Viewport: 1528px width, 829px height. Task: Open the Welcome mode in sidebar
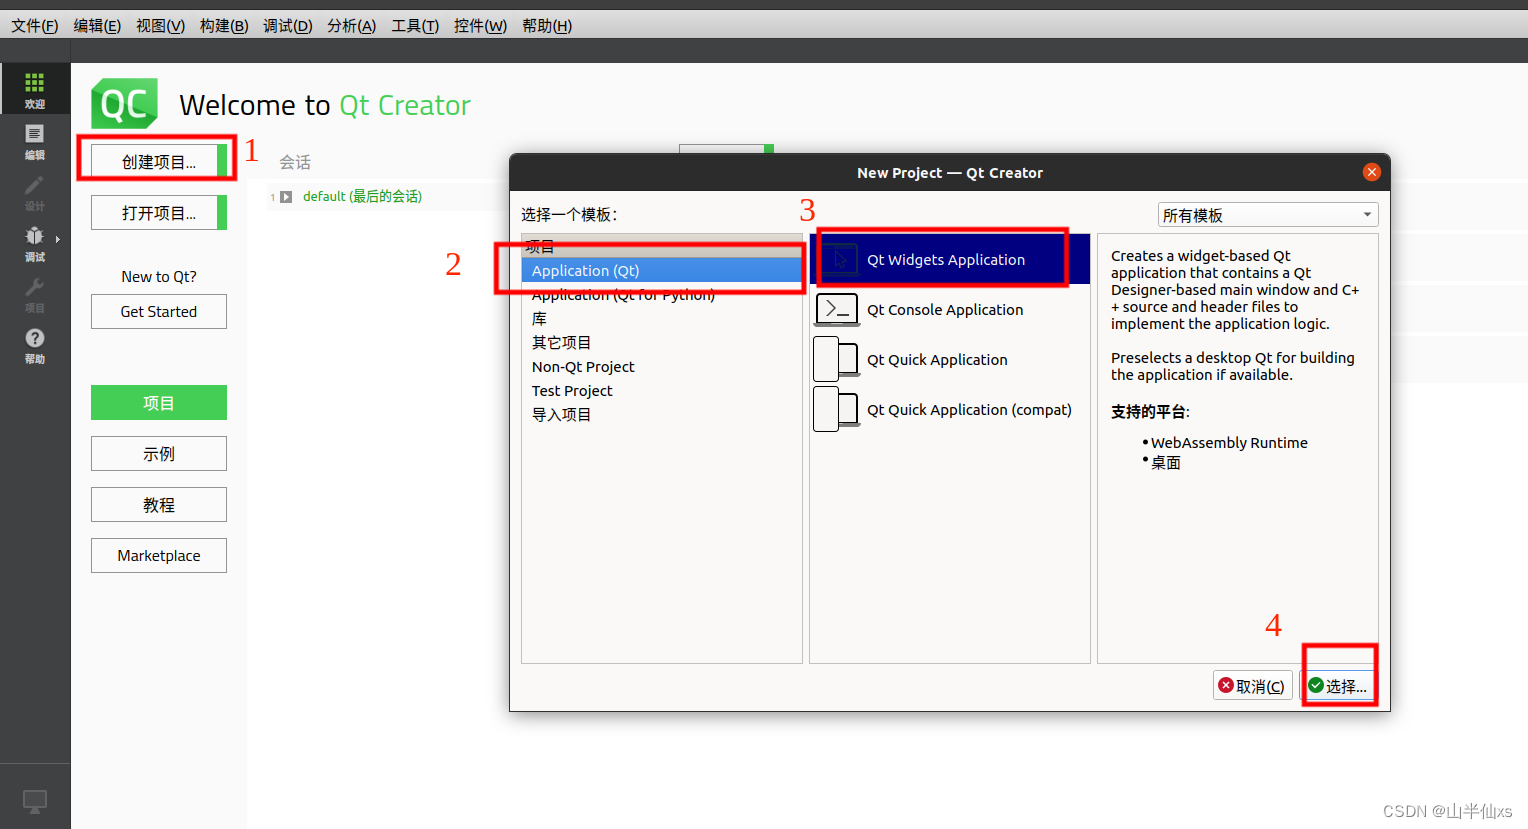point(34,89)
